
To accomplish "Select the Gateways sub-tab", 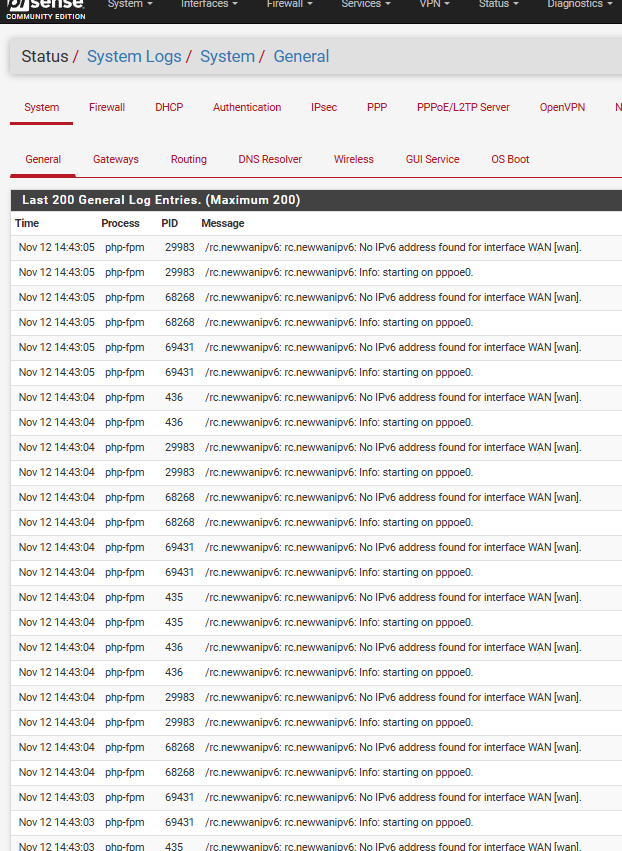I will (116, 159).
